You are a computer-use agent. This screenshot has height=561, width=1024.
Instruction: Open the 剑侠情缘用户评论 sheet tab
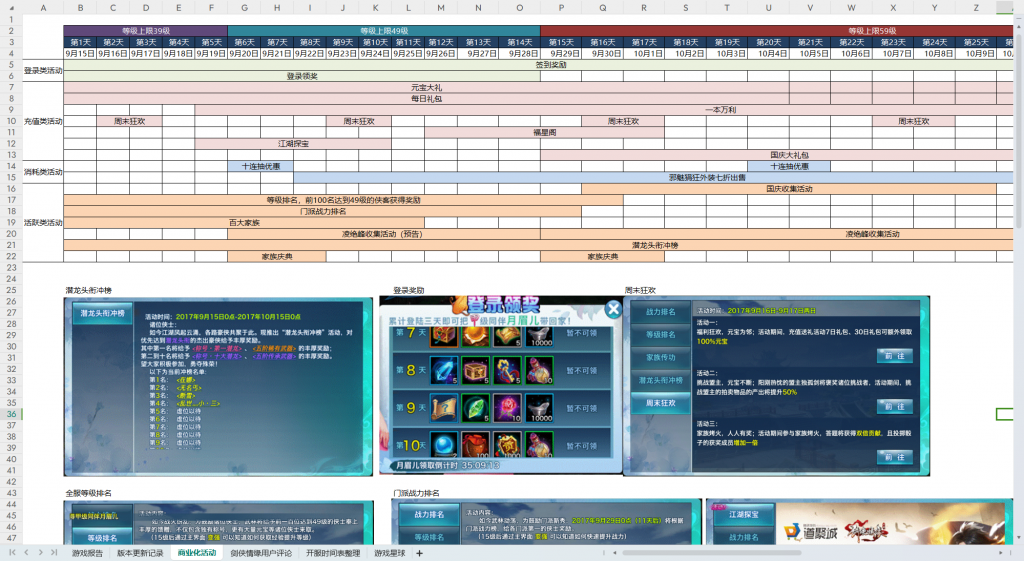click(260, 553)
